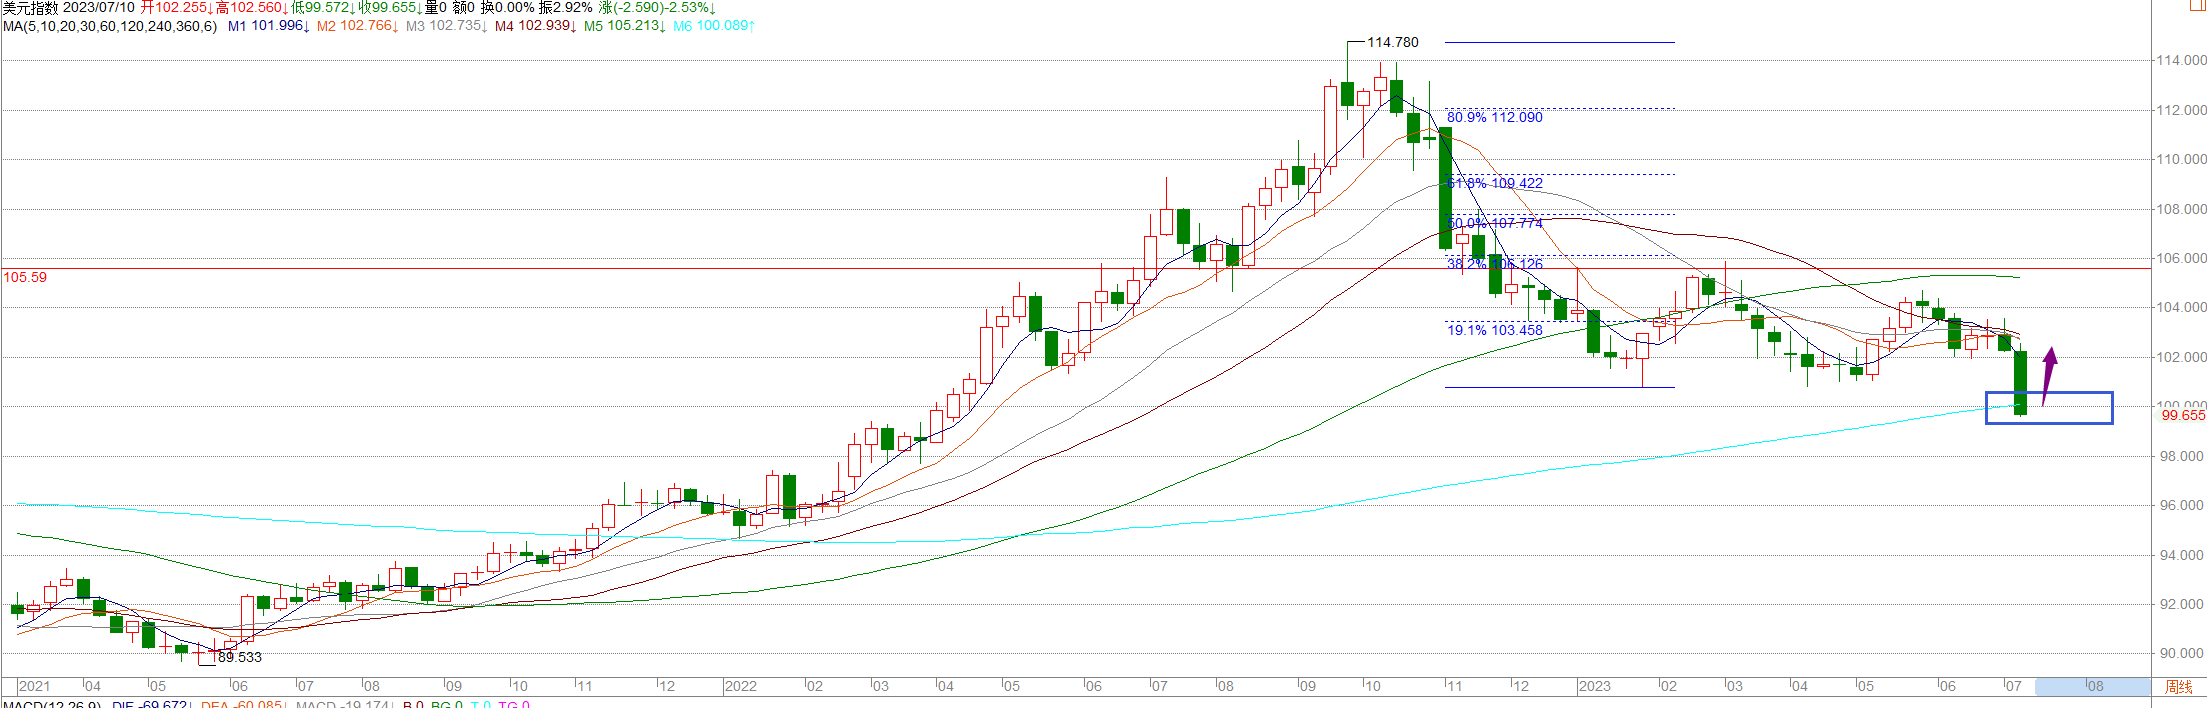Viewport: 2207px width, 708px height.
Task: Click the M4 102.939 moving average value
Action: click(535, 26)
